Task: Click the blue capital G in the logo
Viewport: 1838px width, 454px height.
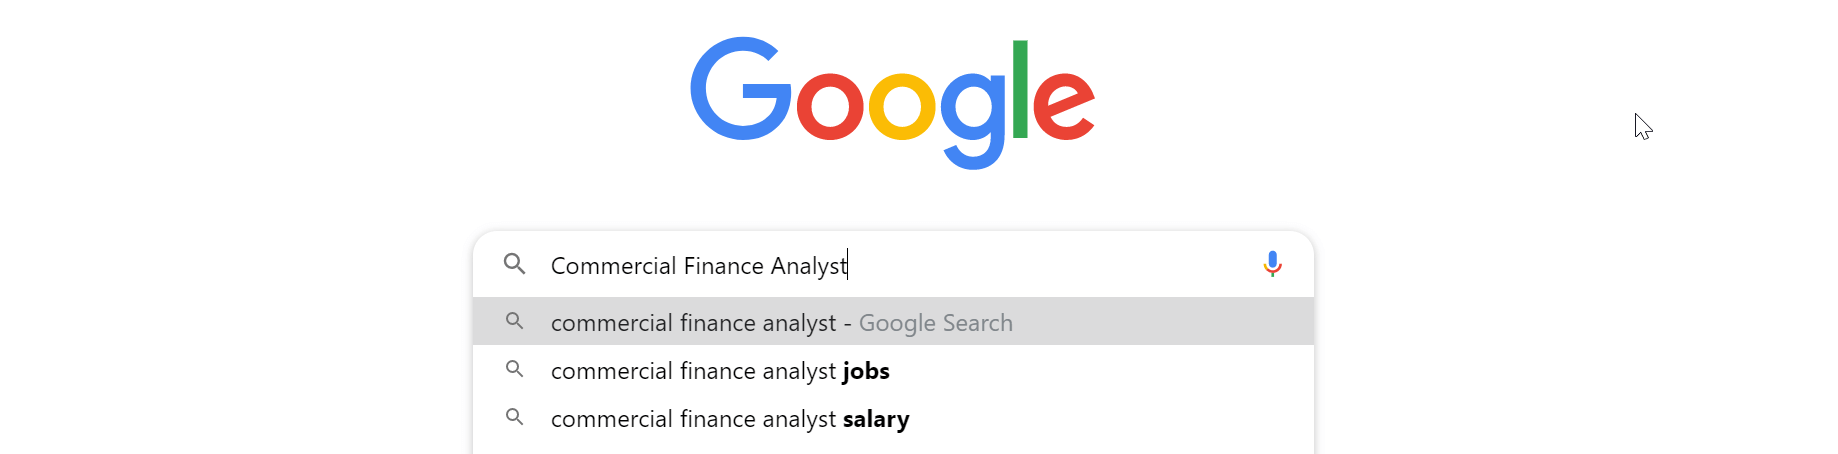Action: (x=741, y=89)
